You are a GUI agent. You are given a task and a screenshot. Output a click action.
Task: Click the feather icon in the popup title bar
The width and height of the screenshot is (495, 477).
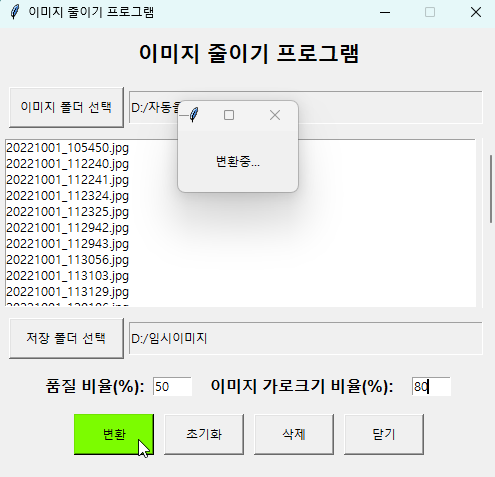[194, 115]
